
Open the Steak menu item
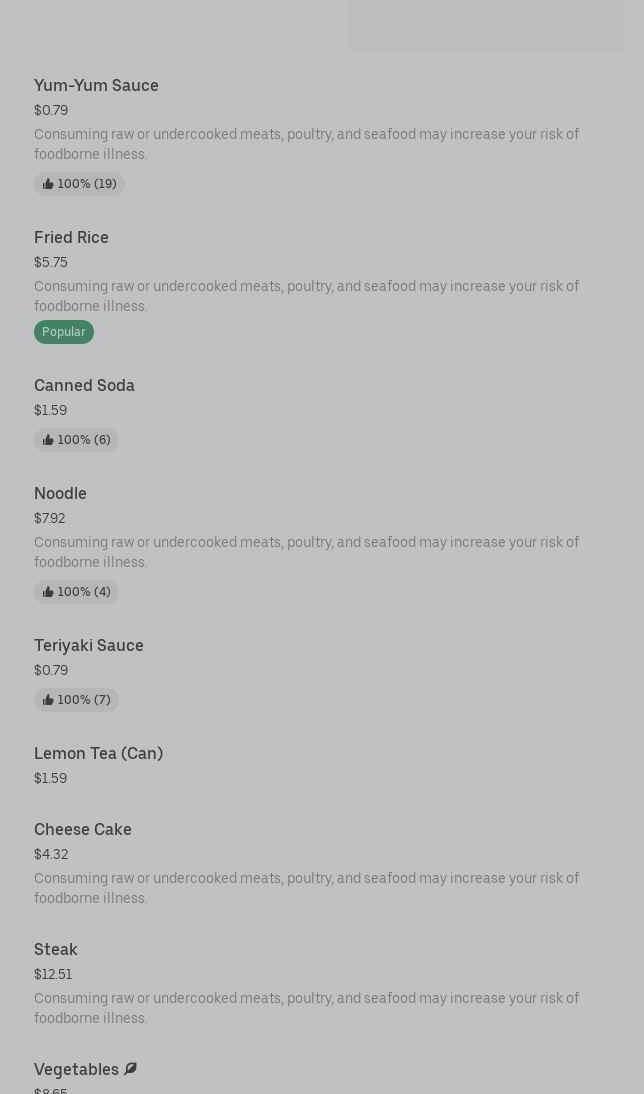point(56,950)
